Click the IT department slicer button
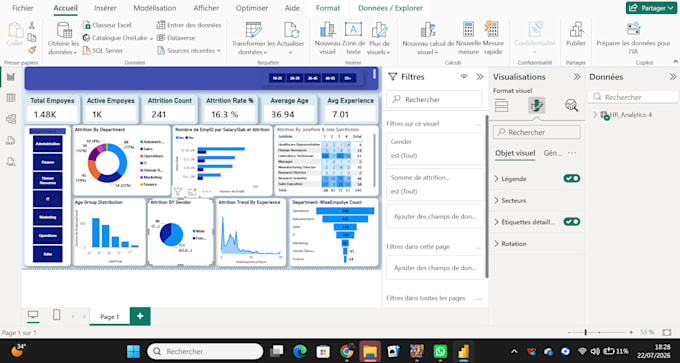 pyautogui.click(x=48, y=199)
